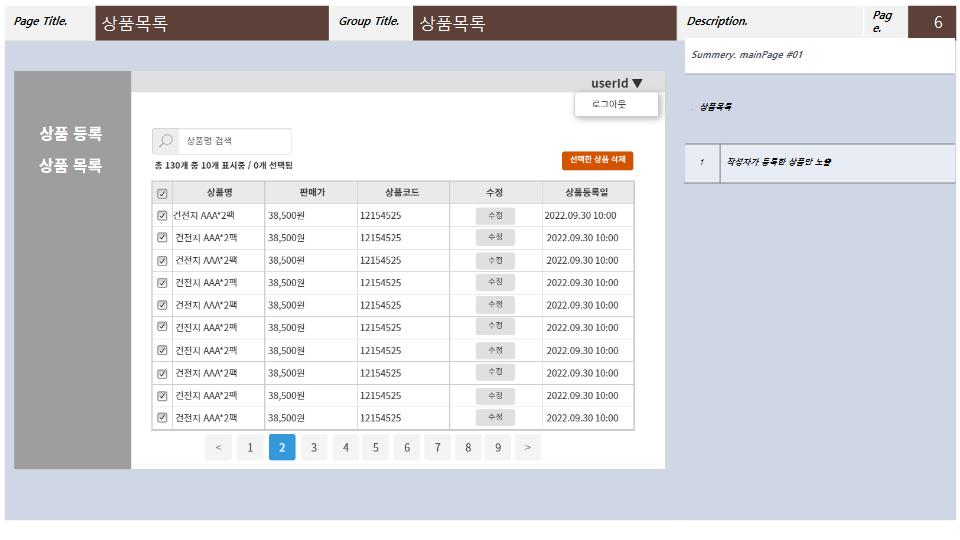Click 수정 button in the sixth product row
The width and height of the screenshot is (960, 540).
(495, 326)
